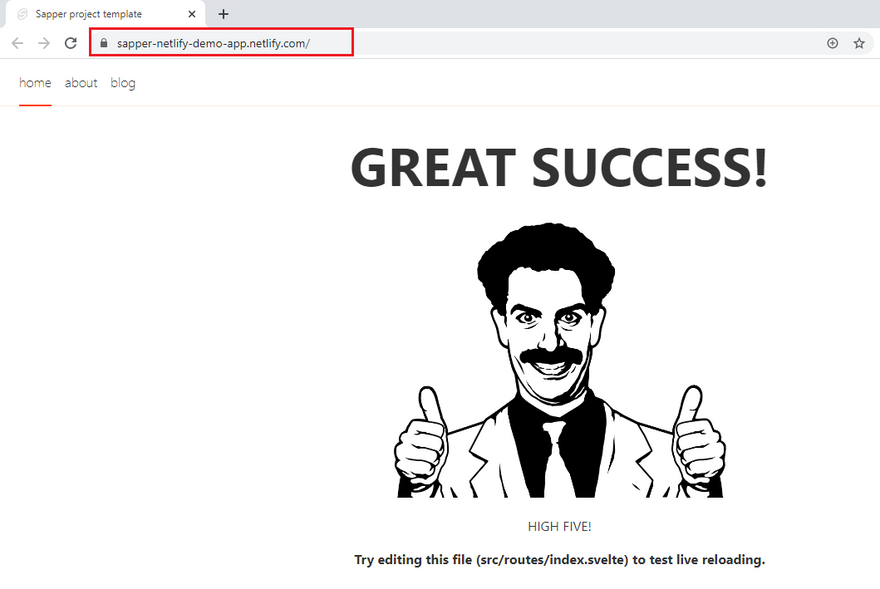Click the padlock site info icon
The image size is (880, 589).
click(x=102, y=43)
